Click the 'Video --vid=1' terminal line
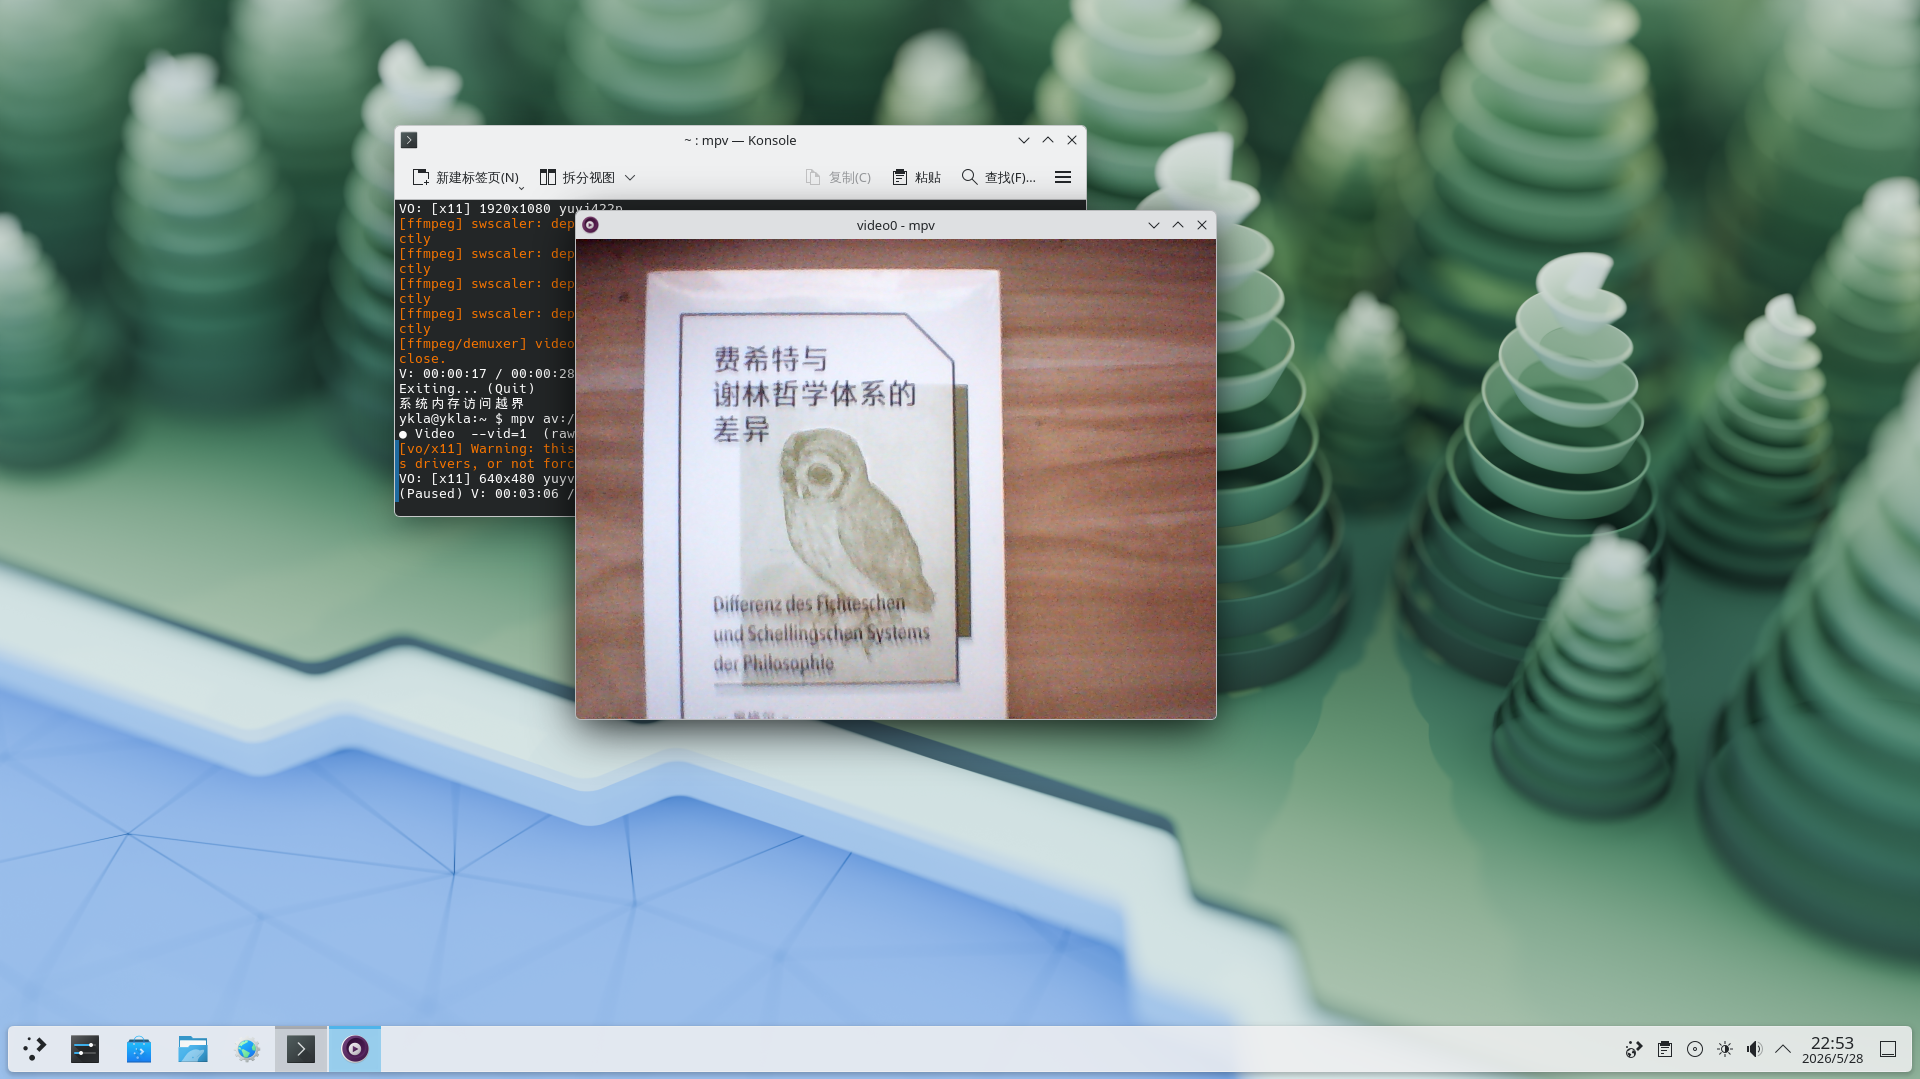Screen dimensions: 1920x1079 [486, 434]
